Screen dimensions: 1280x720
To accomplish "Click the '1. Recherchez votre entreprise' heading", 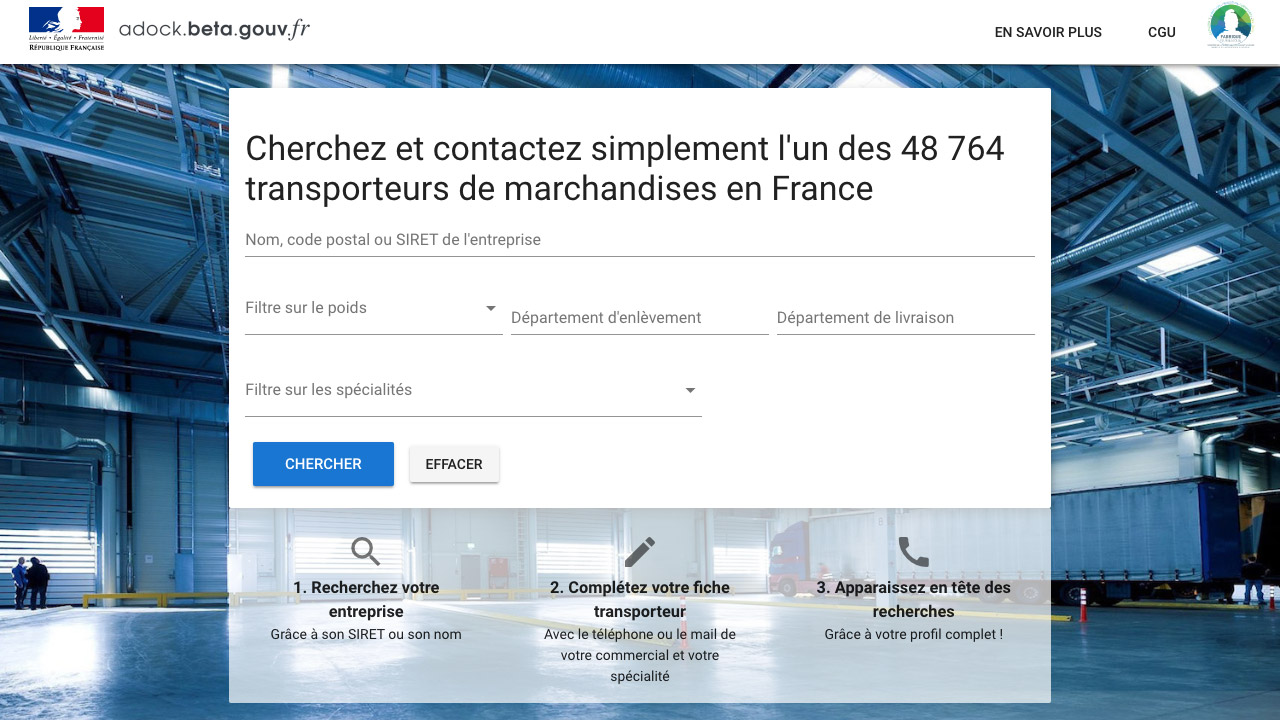I will click(x=366, y=599).
